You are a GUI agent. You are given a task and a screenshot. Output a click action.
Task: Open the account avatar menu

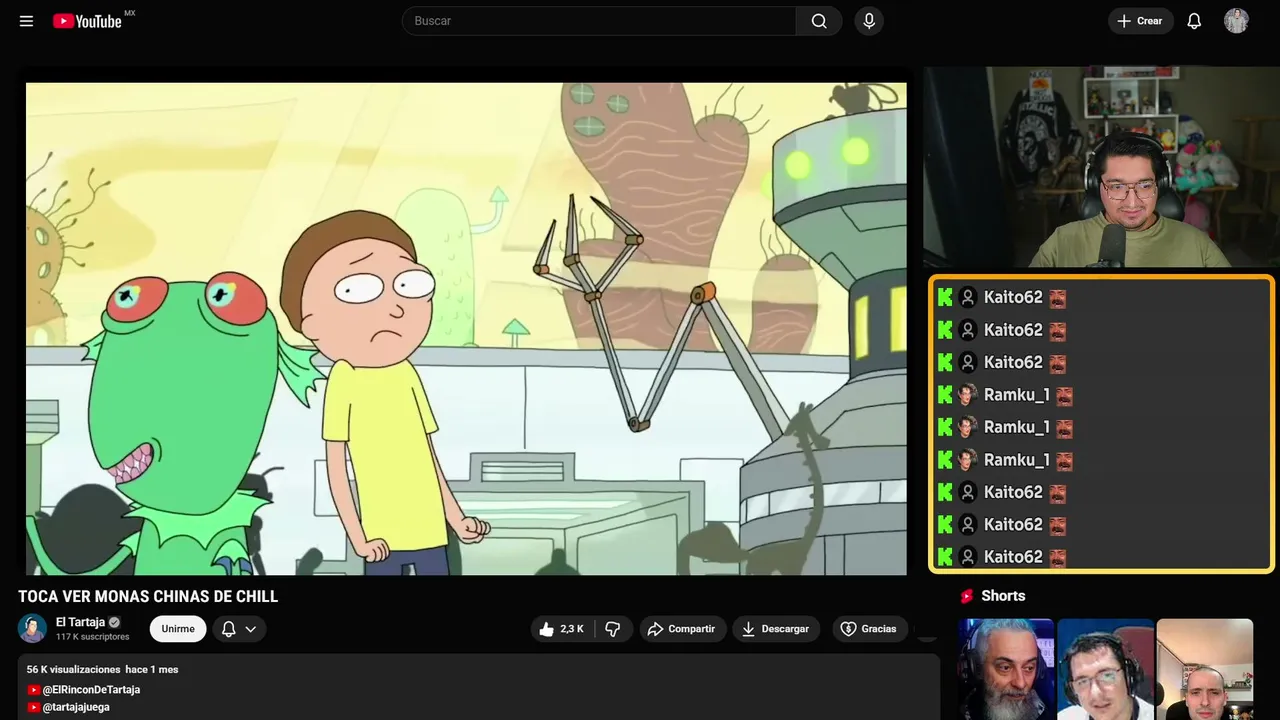(x=1236, y=21)
